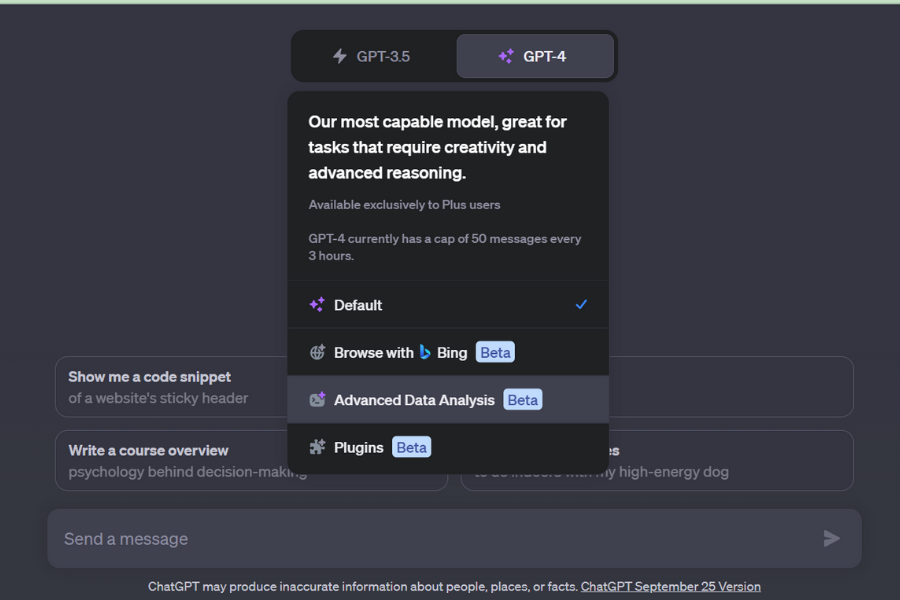Choose the Default GPT-4 mode
The width and height of the screenshot is (900, 600).
click(448, 305)
